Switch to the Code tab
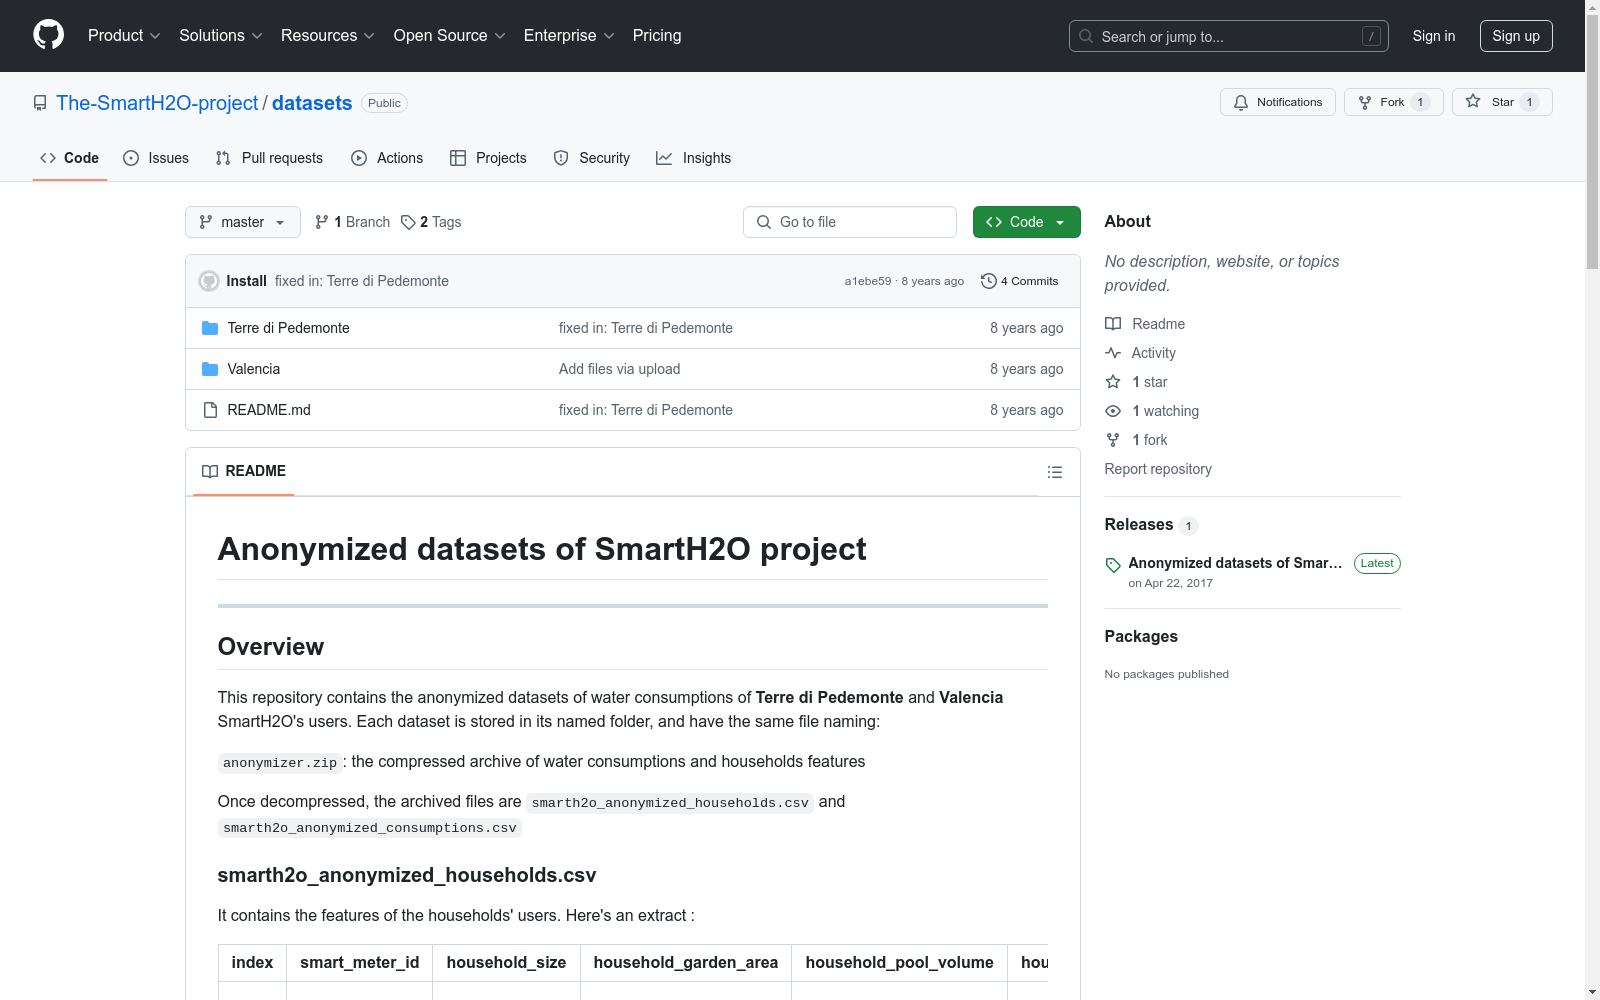The height and width of the screenshot is (1000, 1600). pos(70,158)
